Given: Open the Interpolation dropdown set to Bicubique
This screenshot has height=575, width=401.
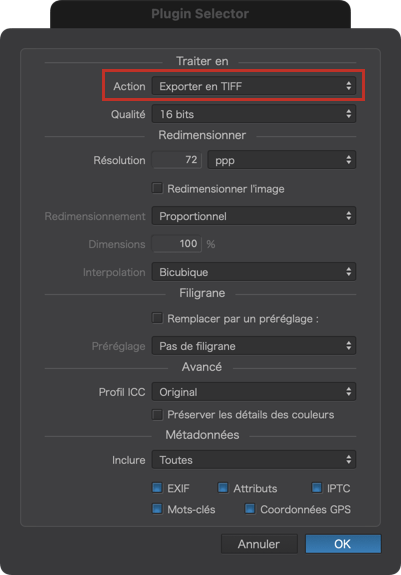Looking at the screenshot, I should coord(254,272).
